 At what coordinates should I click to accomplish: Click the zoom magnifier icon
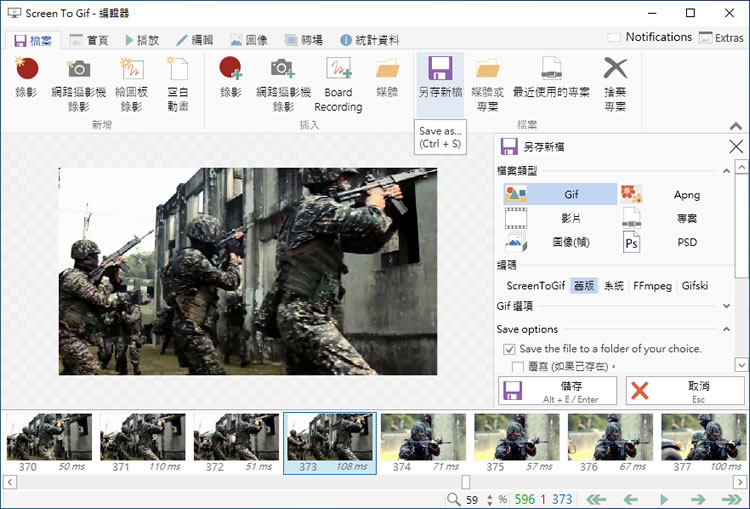tap(453, 499)
